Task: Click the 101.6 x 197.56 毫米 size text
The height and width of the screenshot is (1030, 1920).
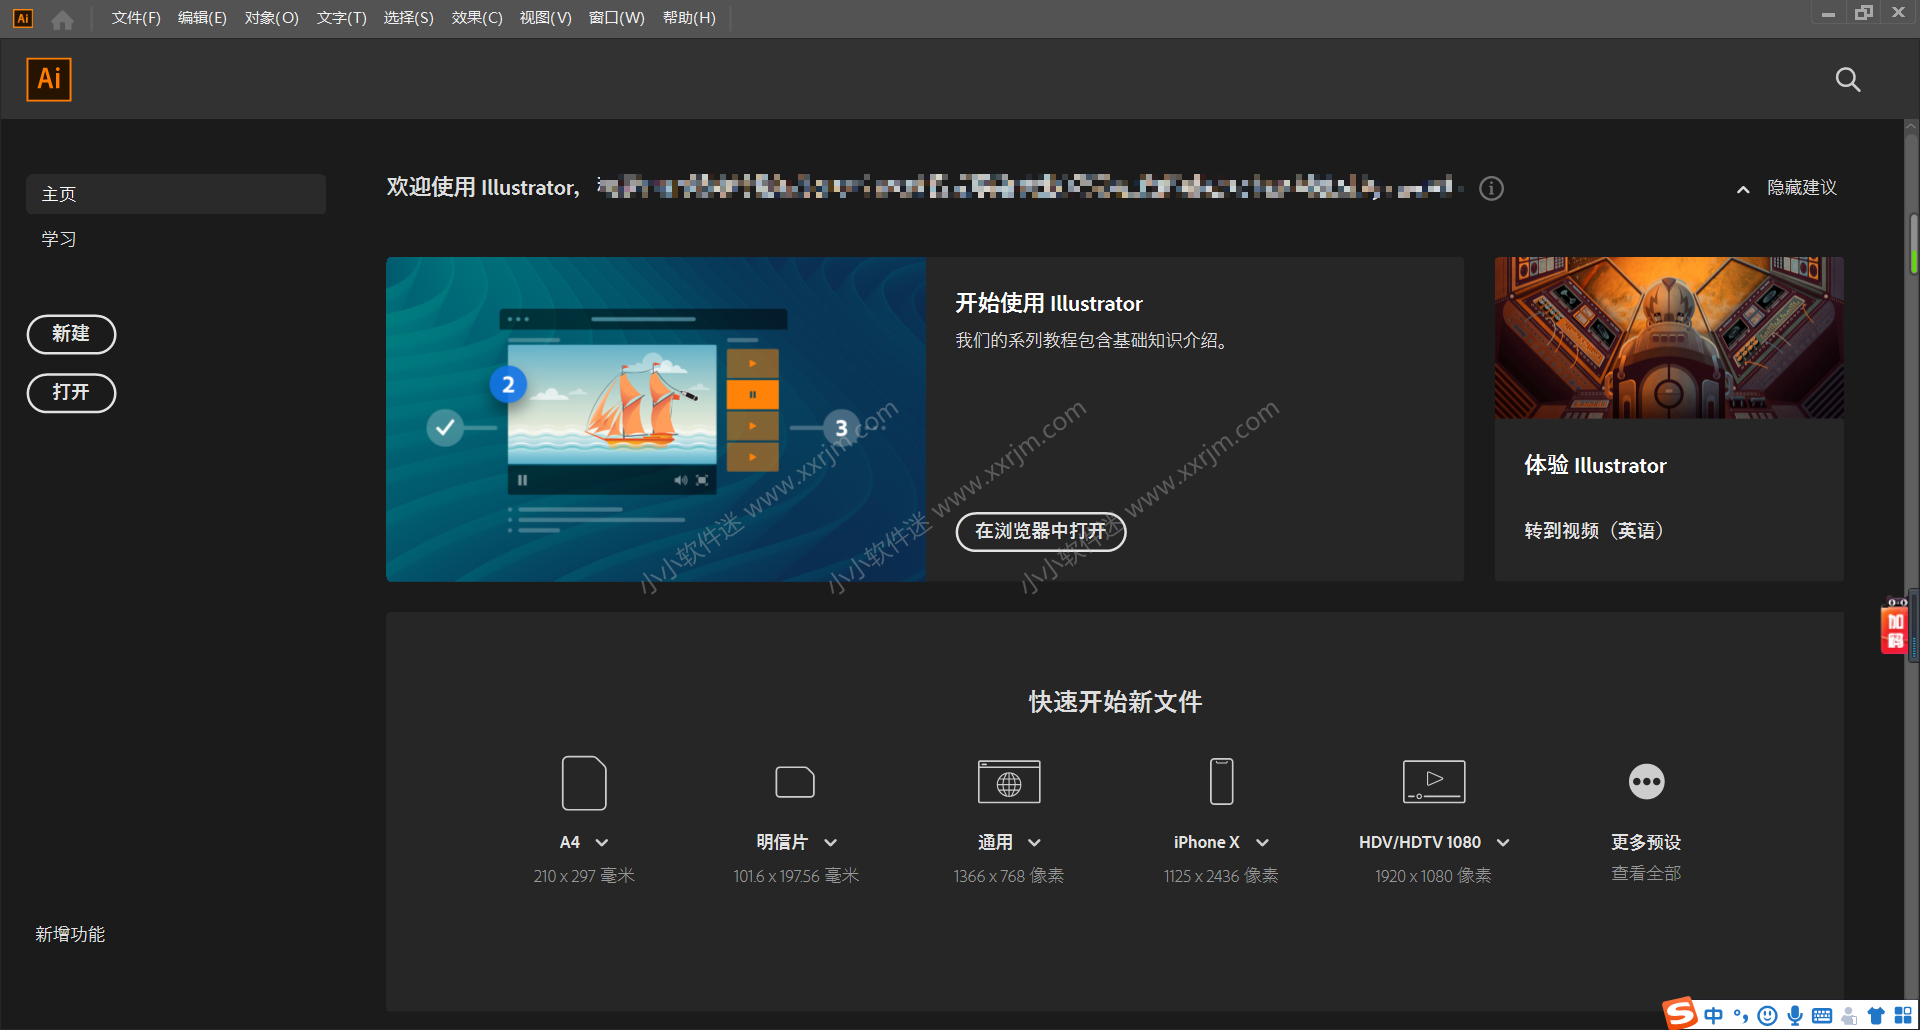Action: pyautogui.click(x=796, y=876)
